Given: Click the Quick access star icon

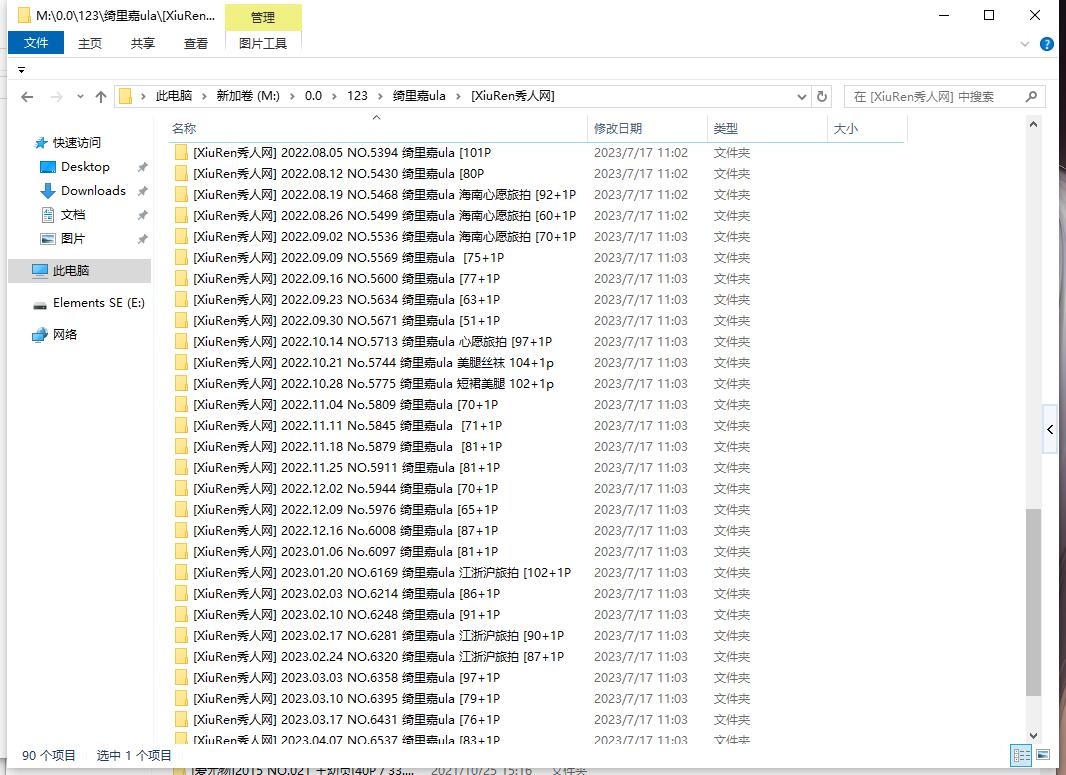Looking at the screenshot, I should 41,143.
